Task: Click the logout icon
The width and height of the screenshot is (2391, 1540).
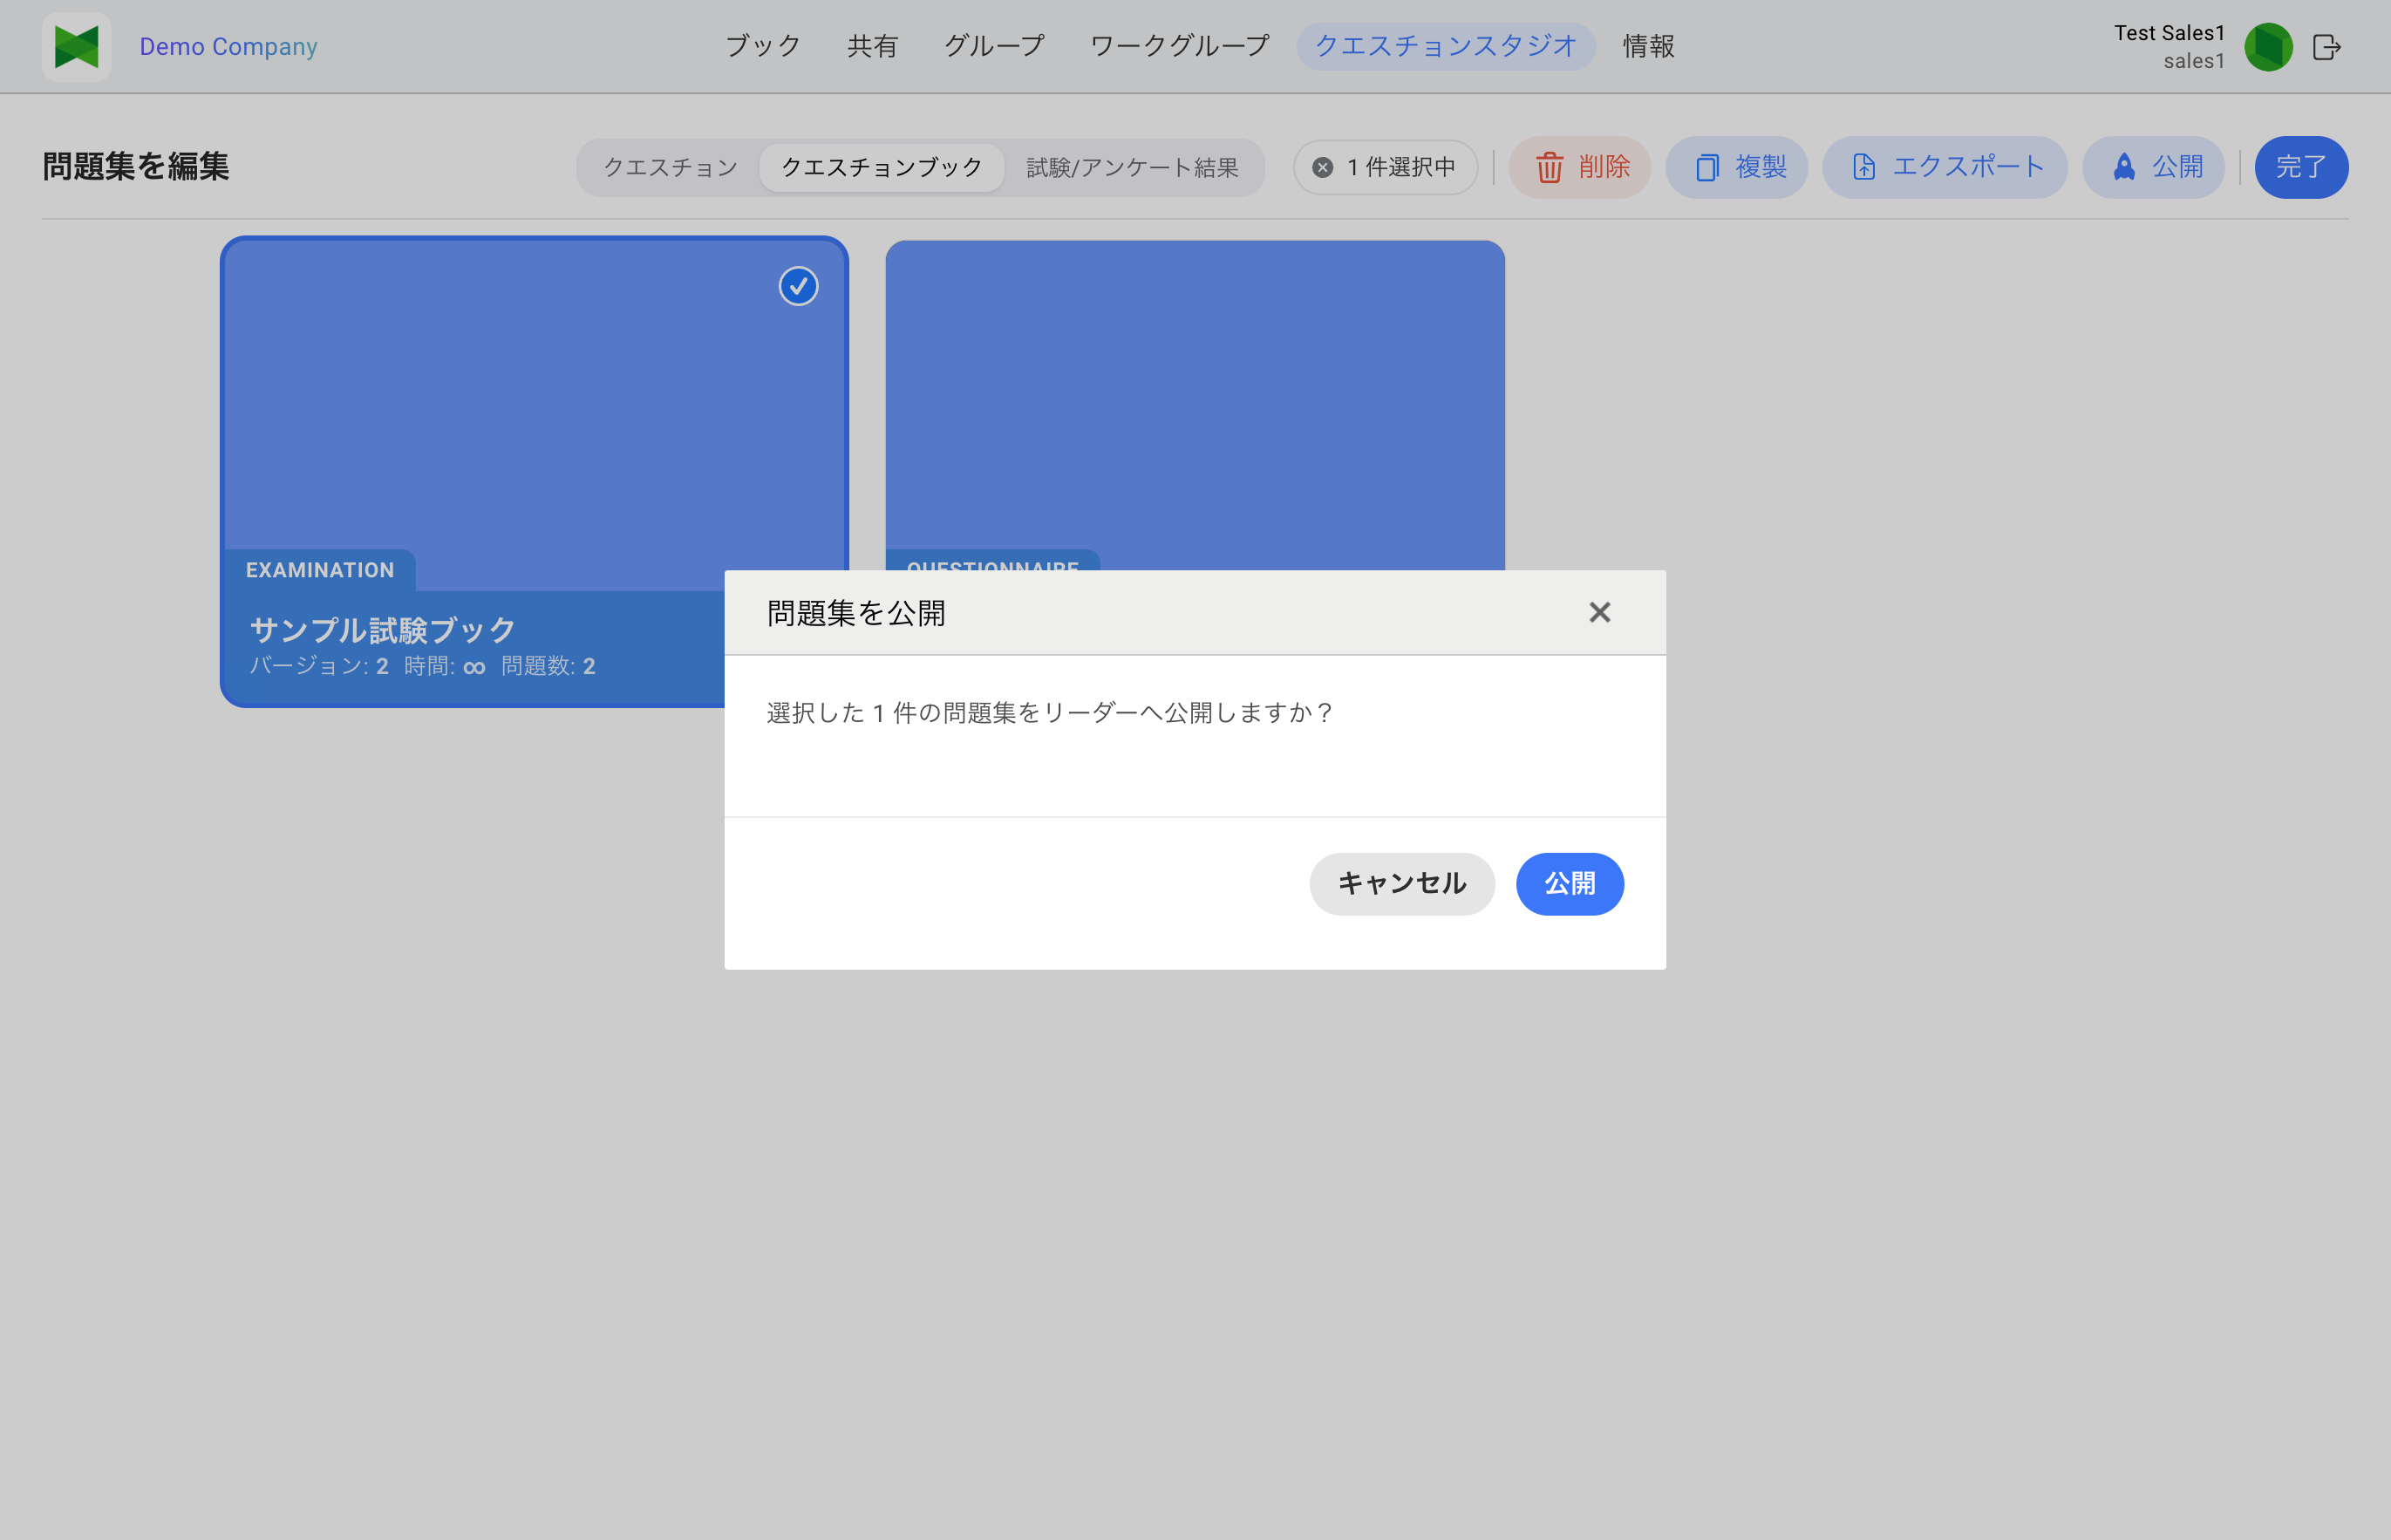Action: point(2327,47)
